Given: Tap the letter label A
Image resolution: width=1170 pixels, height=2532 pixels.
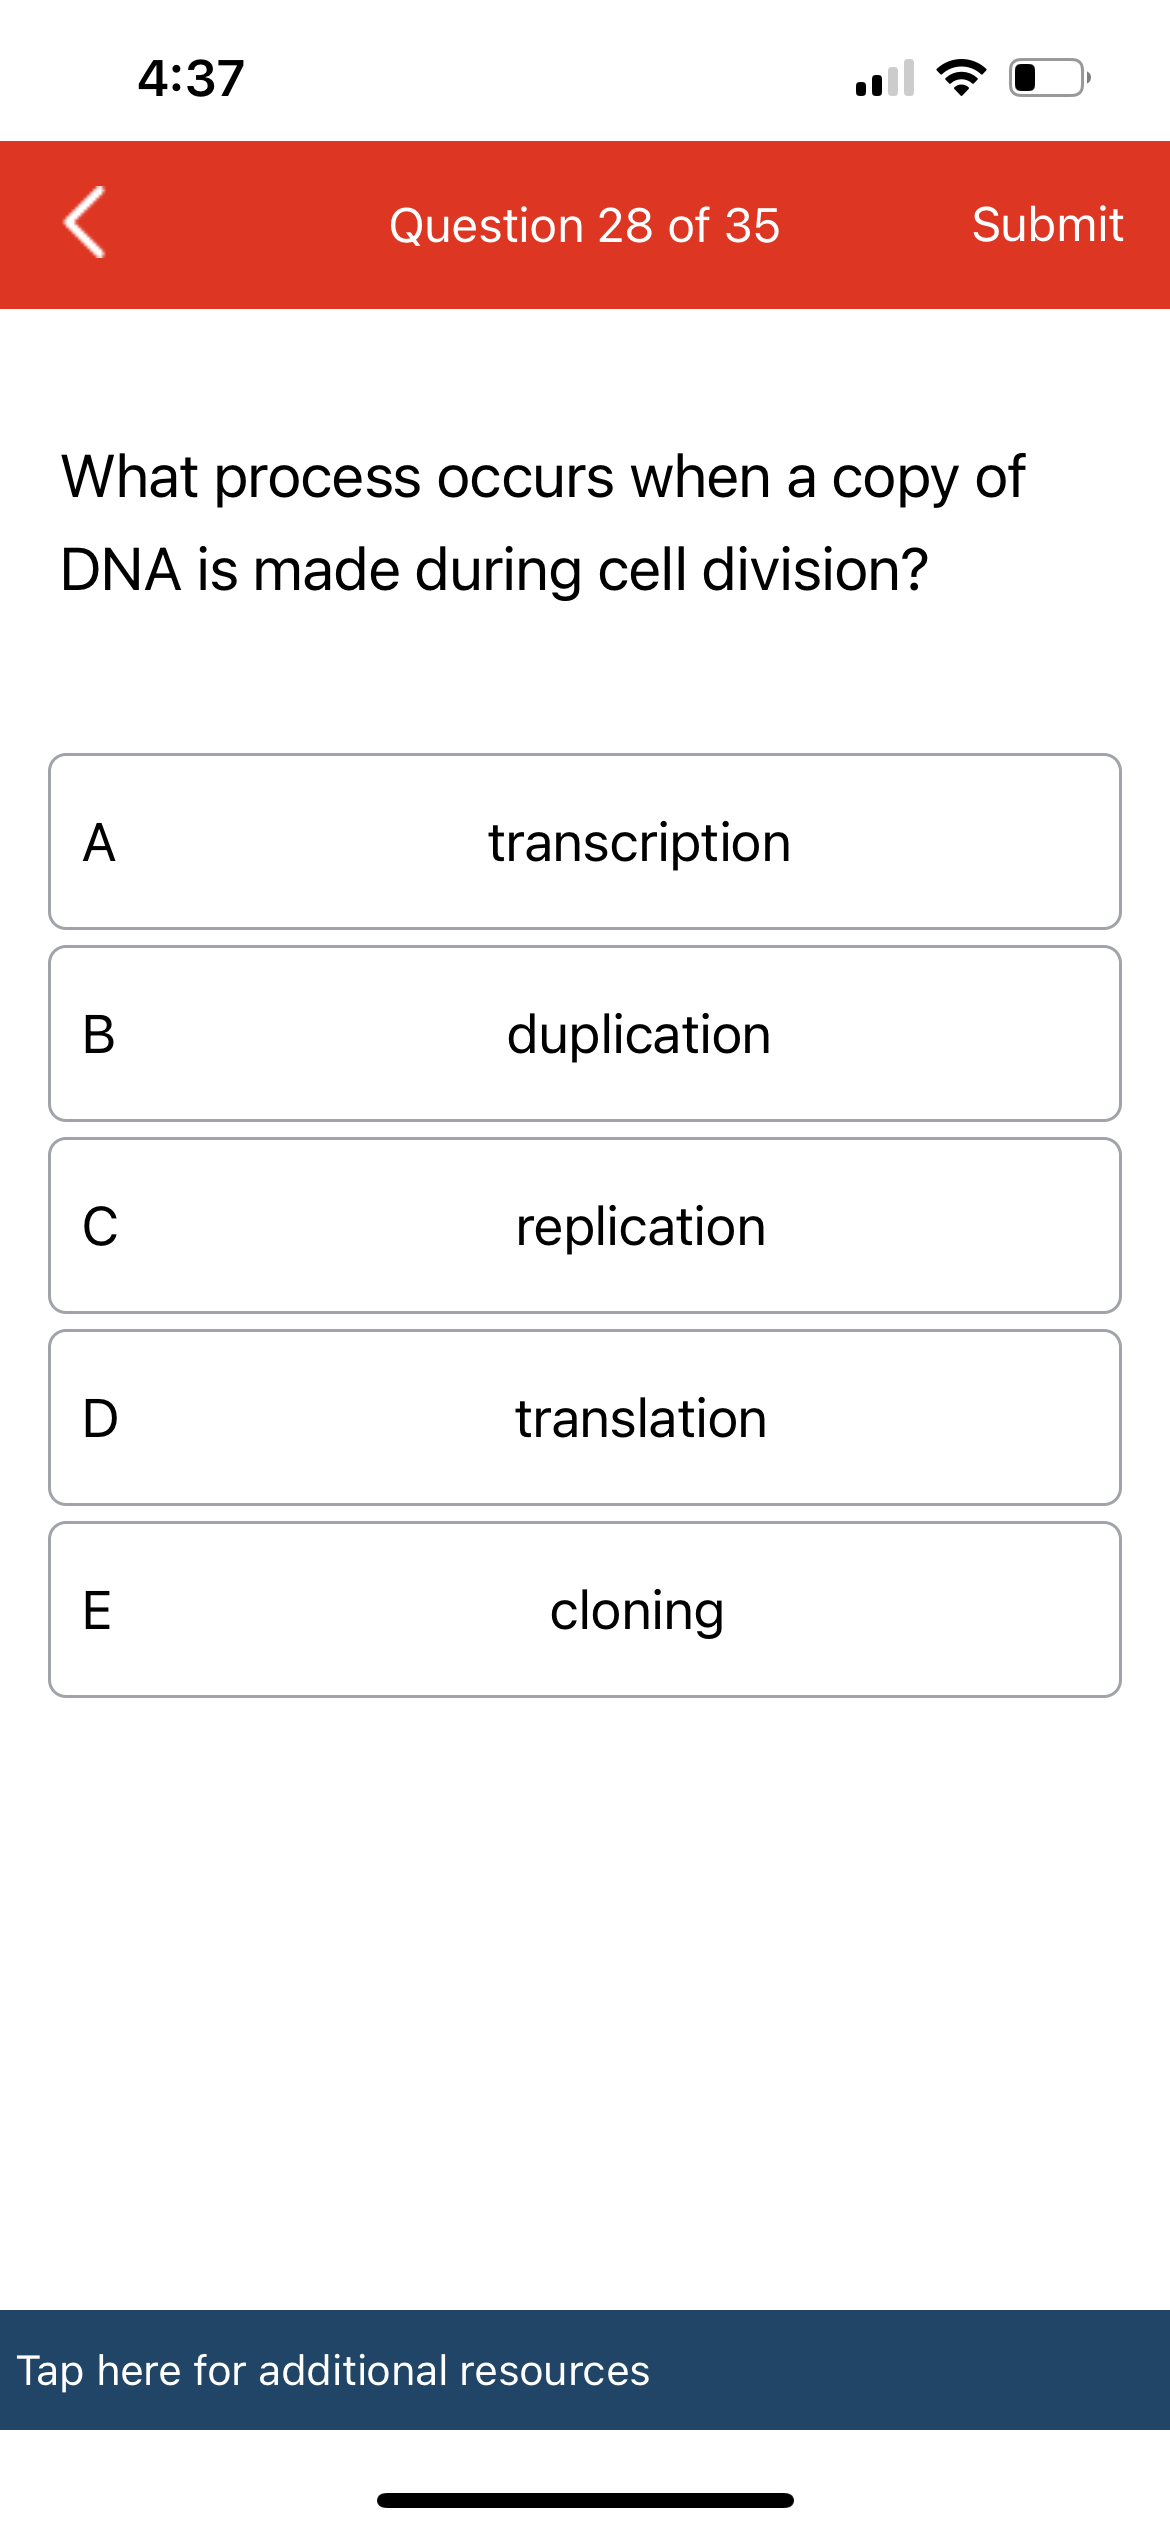Looking at the screenshot, I should pos(101,841).
